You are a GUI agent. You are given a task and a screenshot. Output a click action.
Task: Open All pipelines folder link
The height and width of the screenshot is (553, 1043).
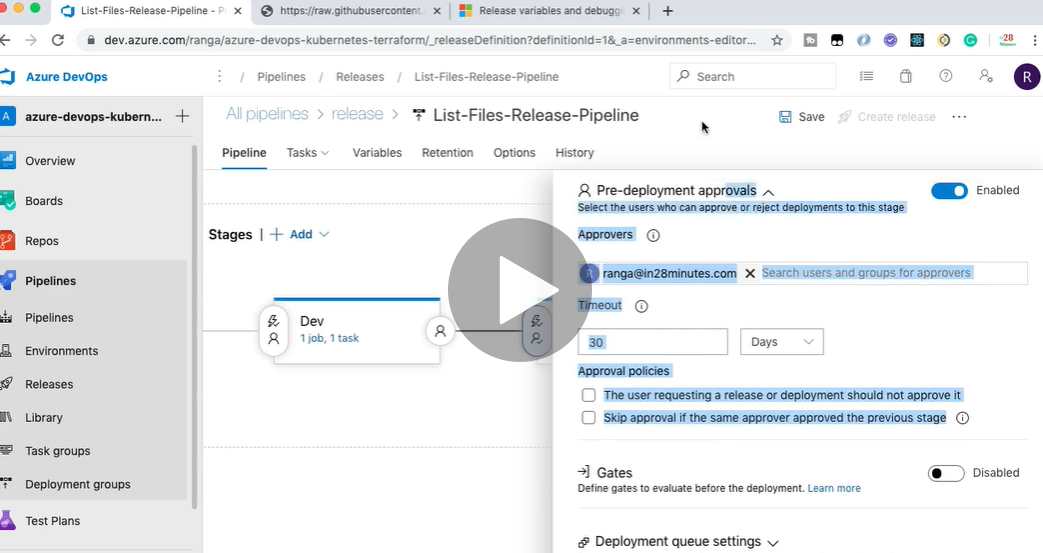267,114
